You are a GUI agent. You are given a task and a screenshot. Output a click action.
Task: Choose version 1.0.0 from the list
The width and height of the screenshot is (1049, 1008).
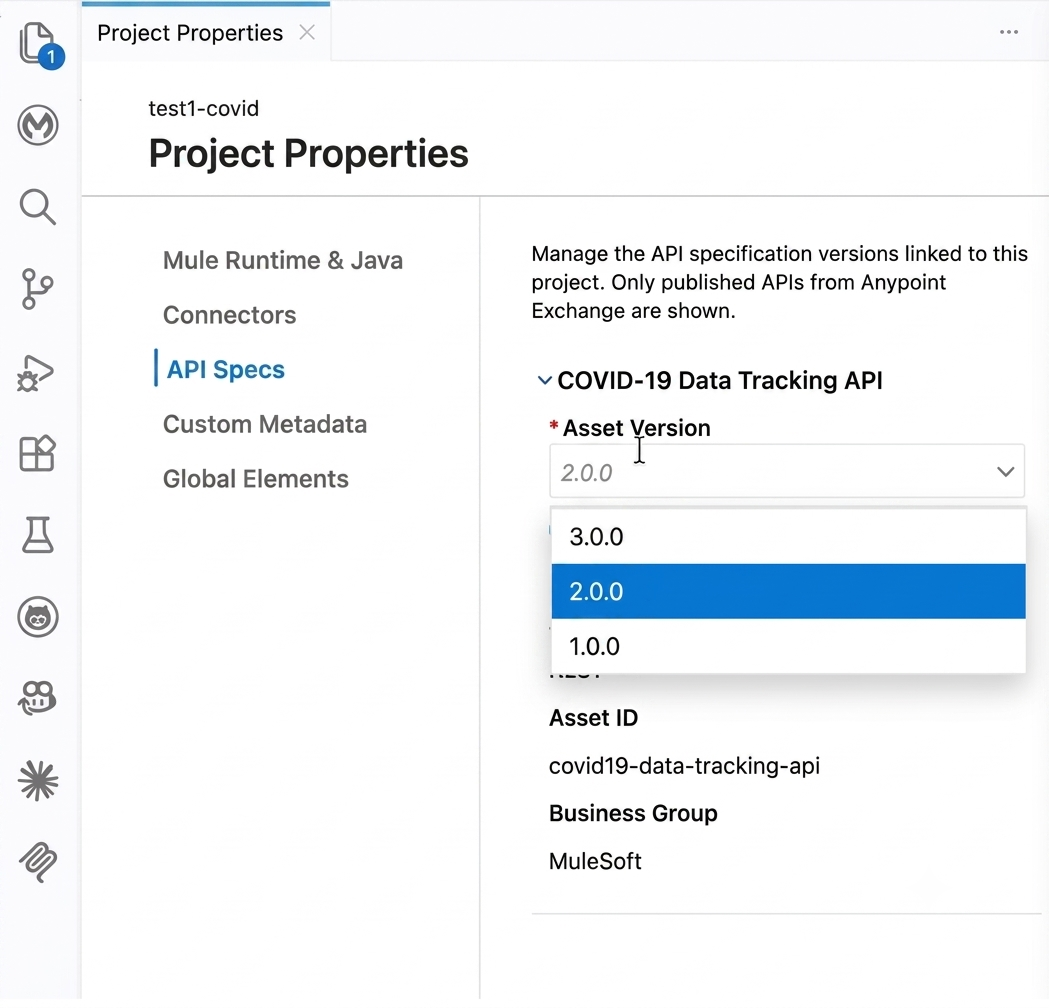[789, 646]
